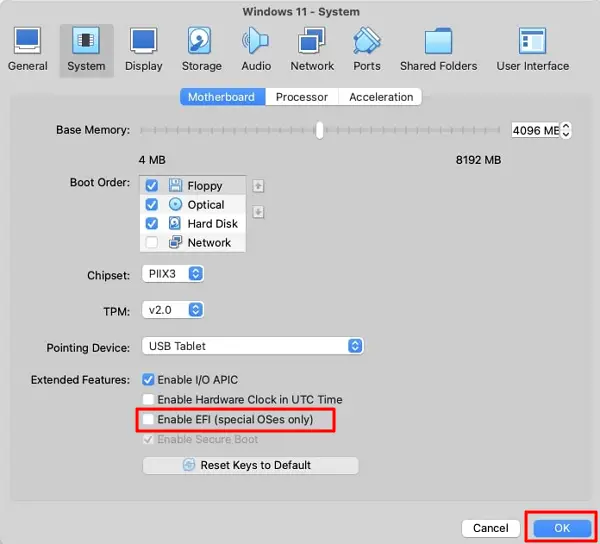Uncheck Floppy in boot order
Viewport: 600px width, 544px height.
152,186
